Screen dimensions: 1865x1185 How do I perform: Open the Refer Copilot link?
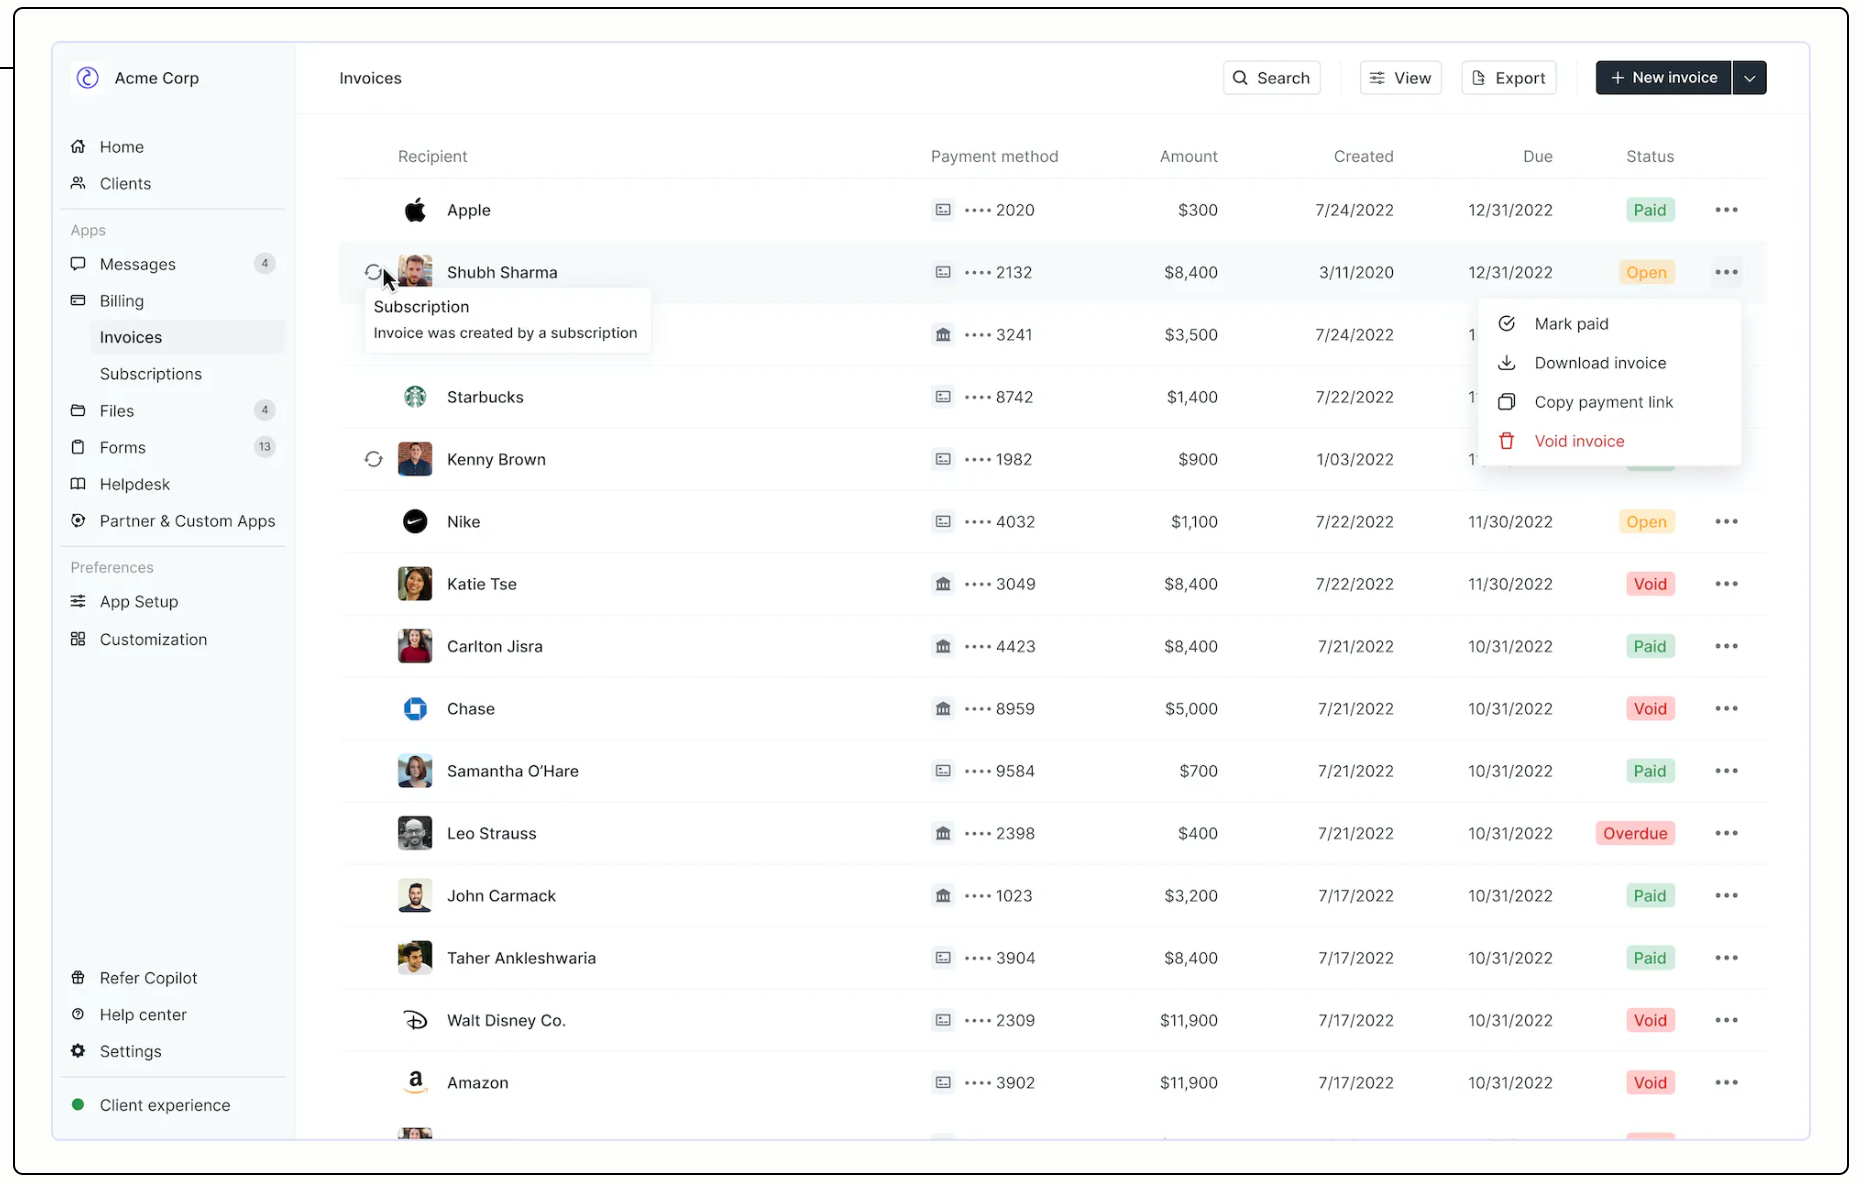[x=147, y=978]
